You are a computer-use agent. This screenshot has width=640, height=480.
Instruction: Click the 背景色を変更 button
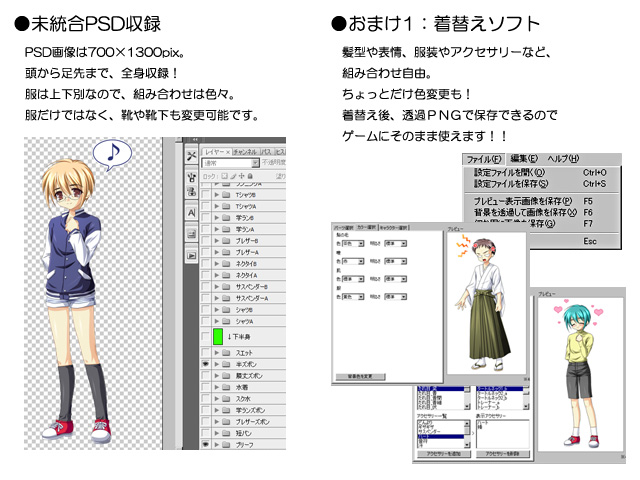coord(360,376)
